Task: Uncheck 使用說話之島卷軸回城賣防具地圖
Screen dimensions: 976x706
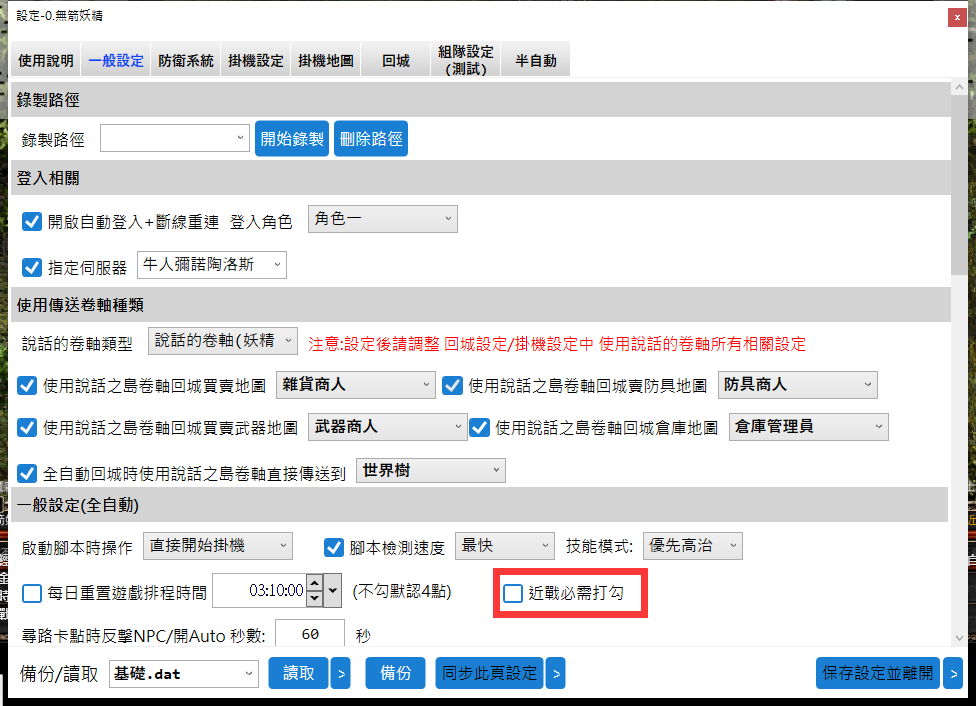Action: click(452, 386)
